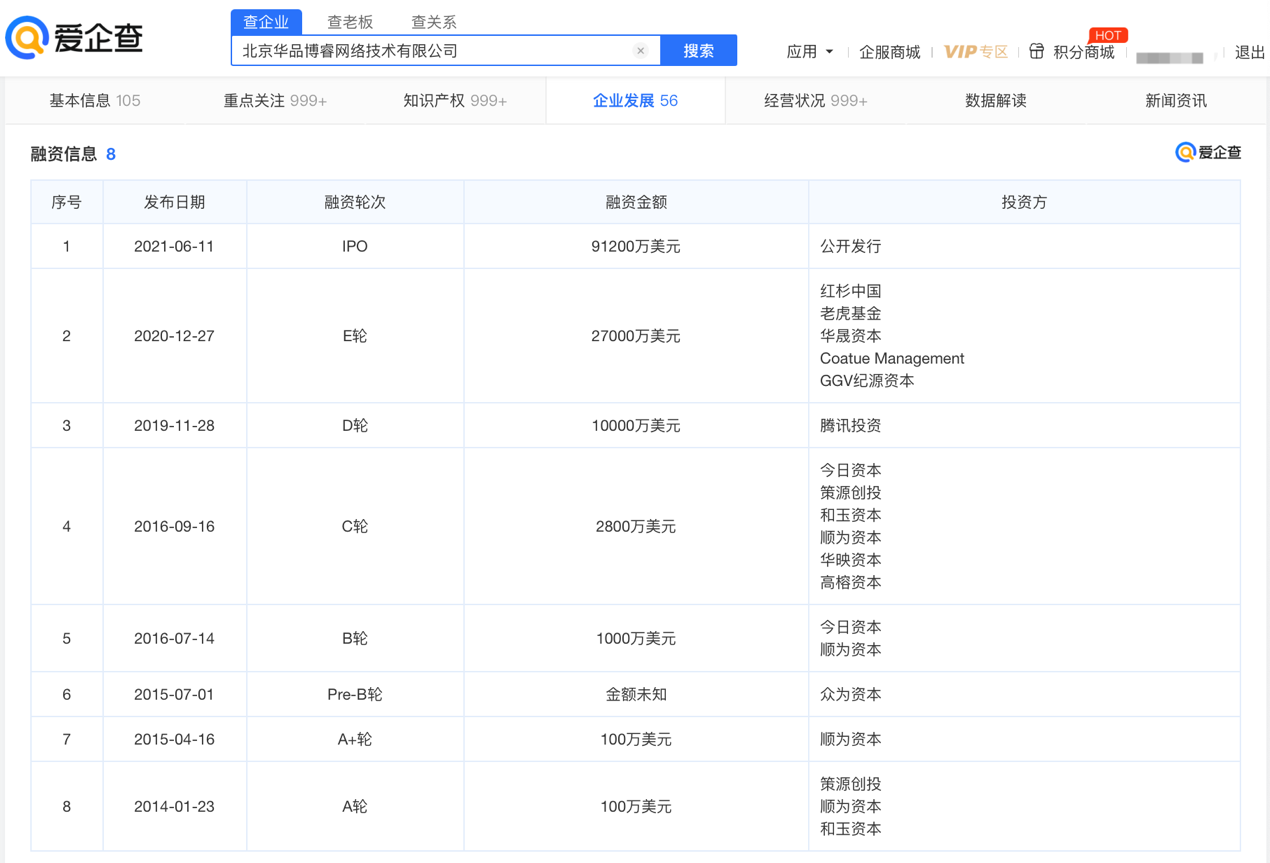Click the D轮 round cell
Screen dimensions: 1270x863
pos(355,426)
